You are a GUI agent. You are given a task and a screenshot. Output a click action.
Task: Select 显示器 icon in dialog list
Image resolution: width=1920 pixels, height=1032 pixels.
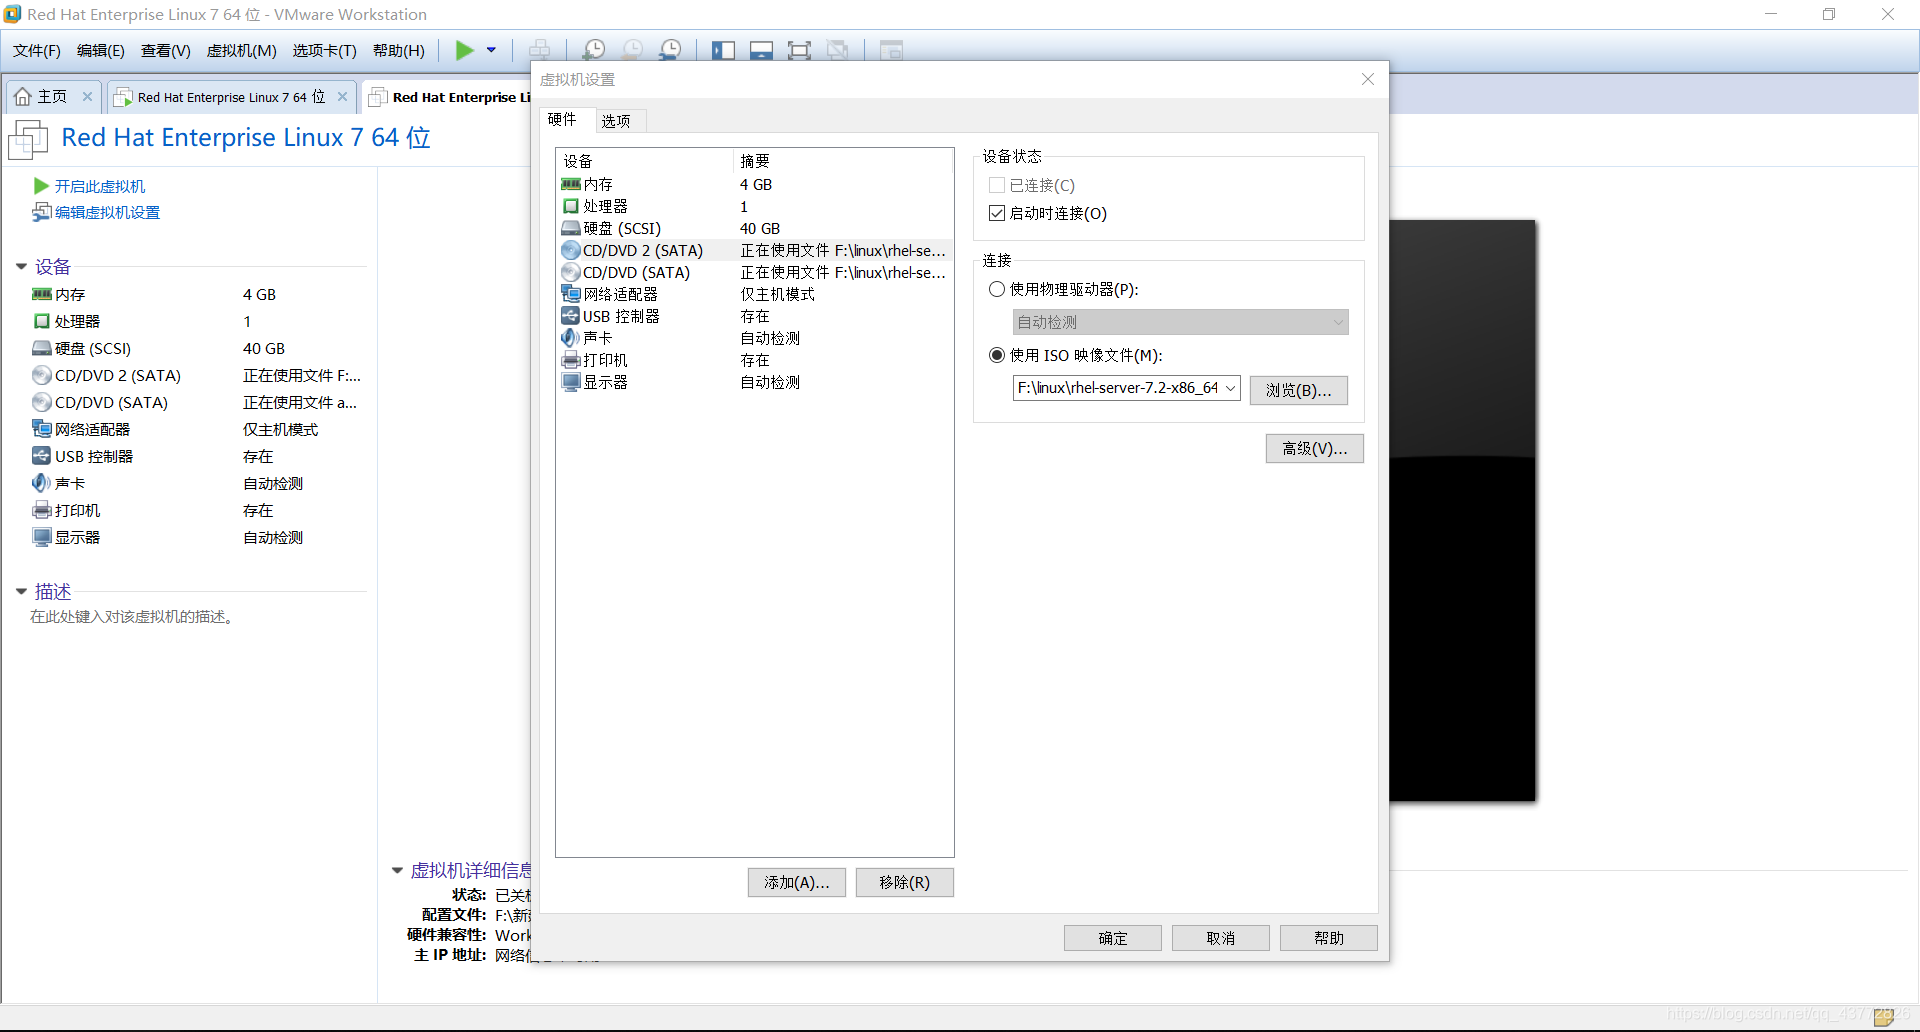click(x=571, y=382)
